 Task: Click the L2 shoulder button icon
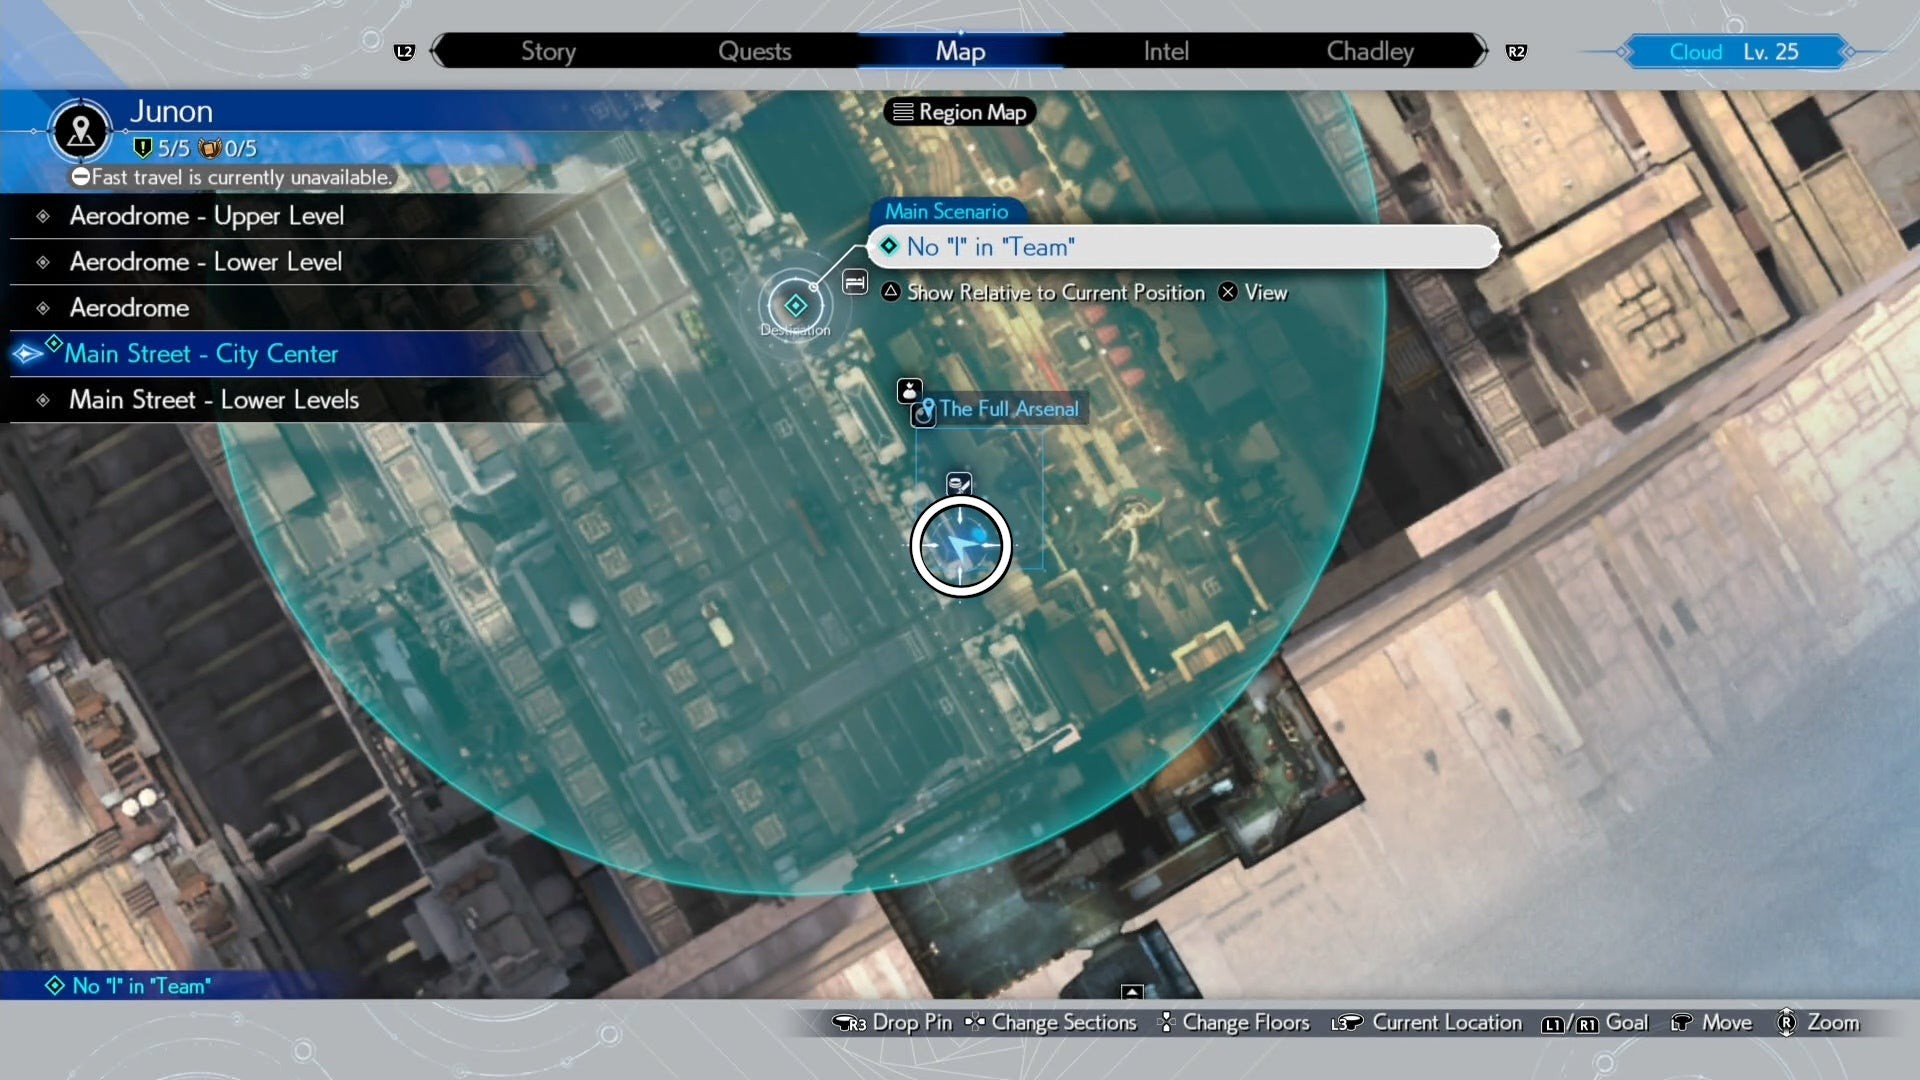[x=404, y=52]
